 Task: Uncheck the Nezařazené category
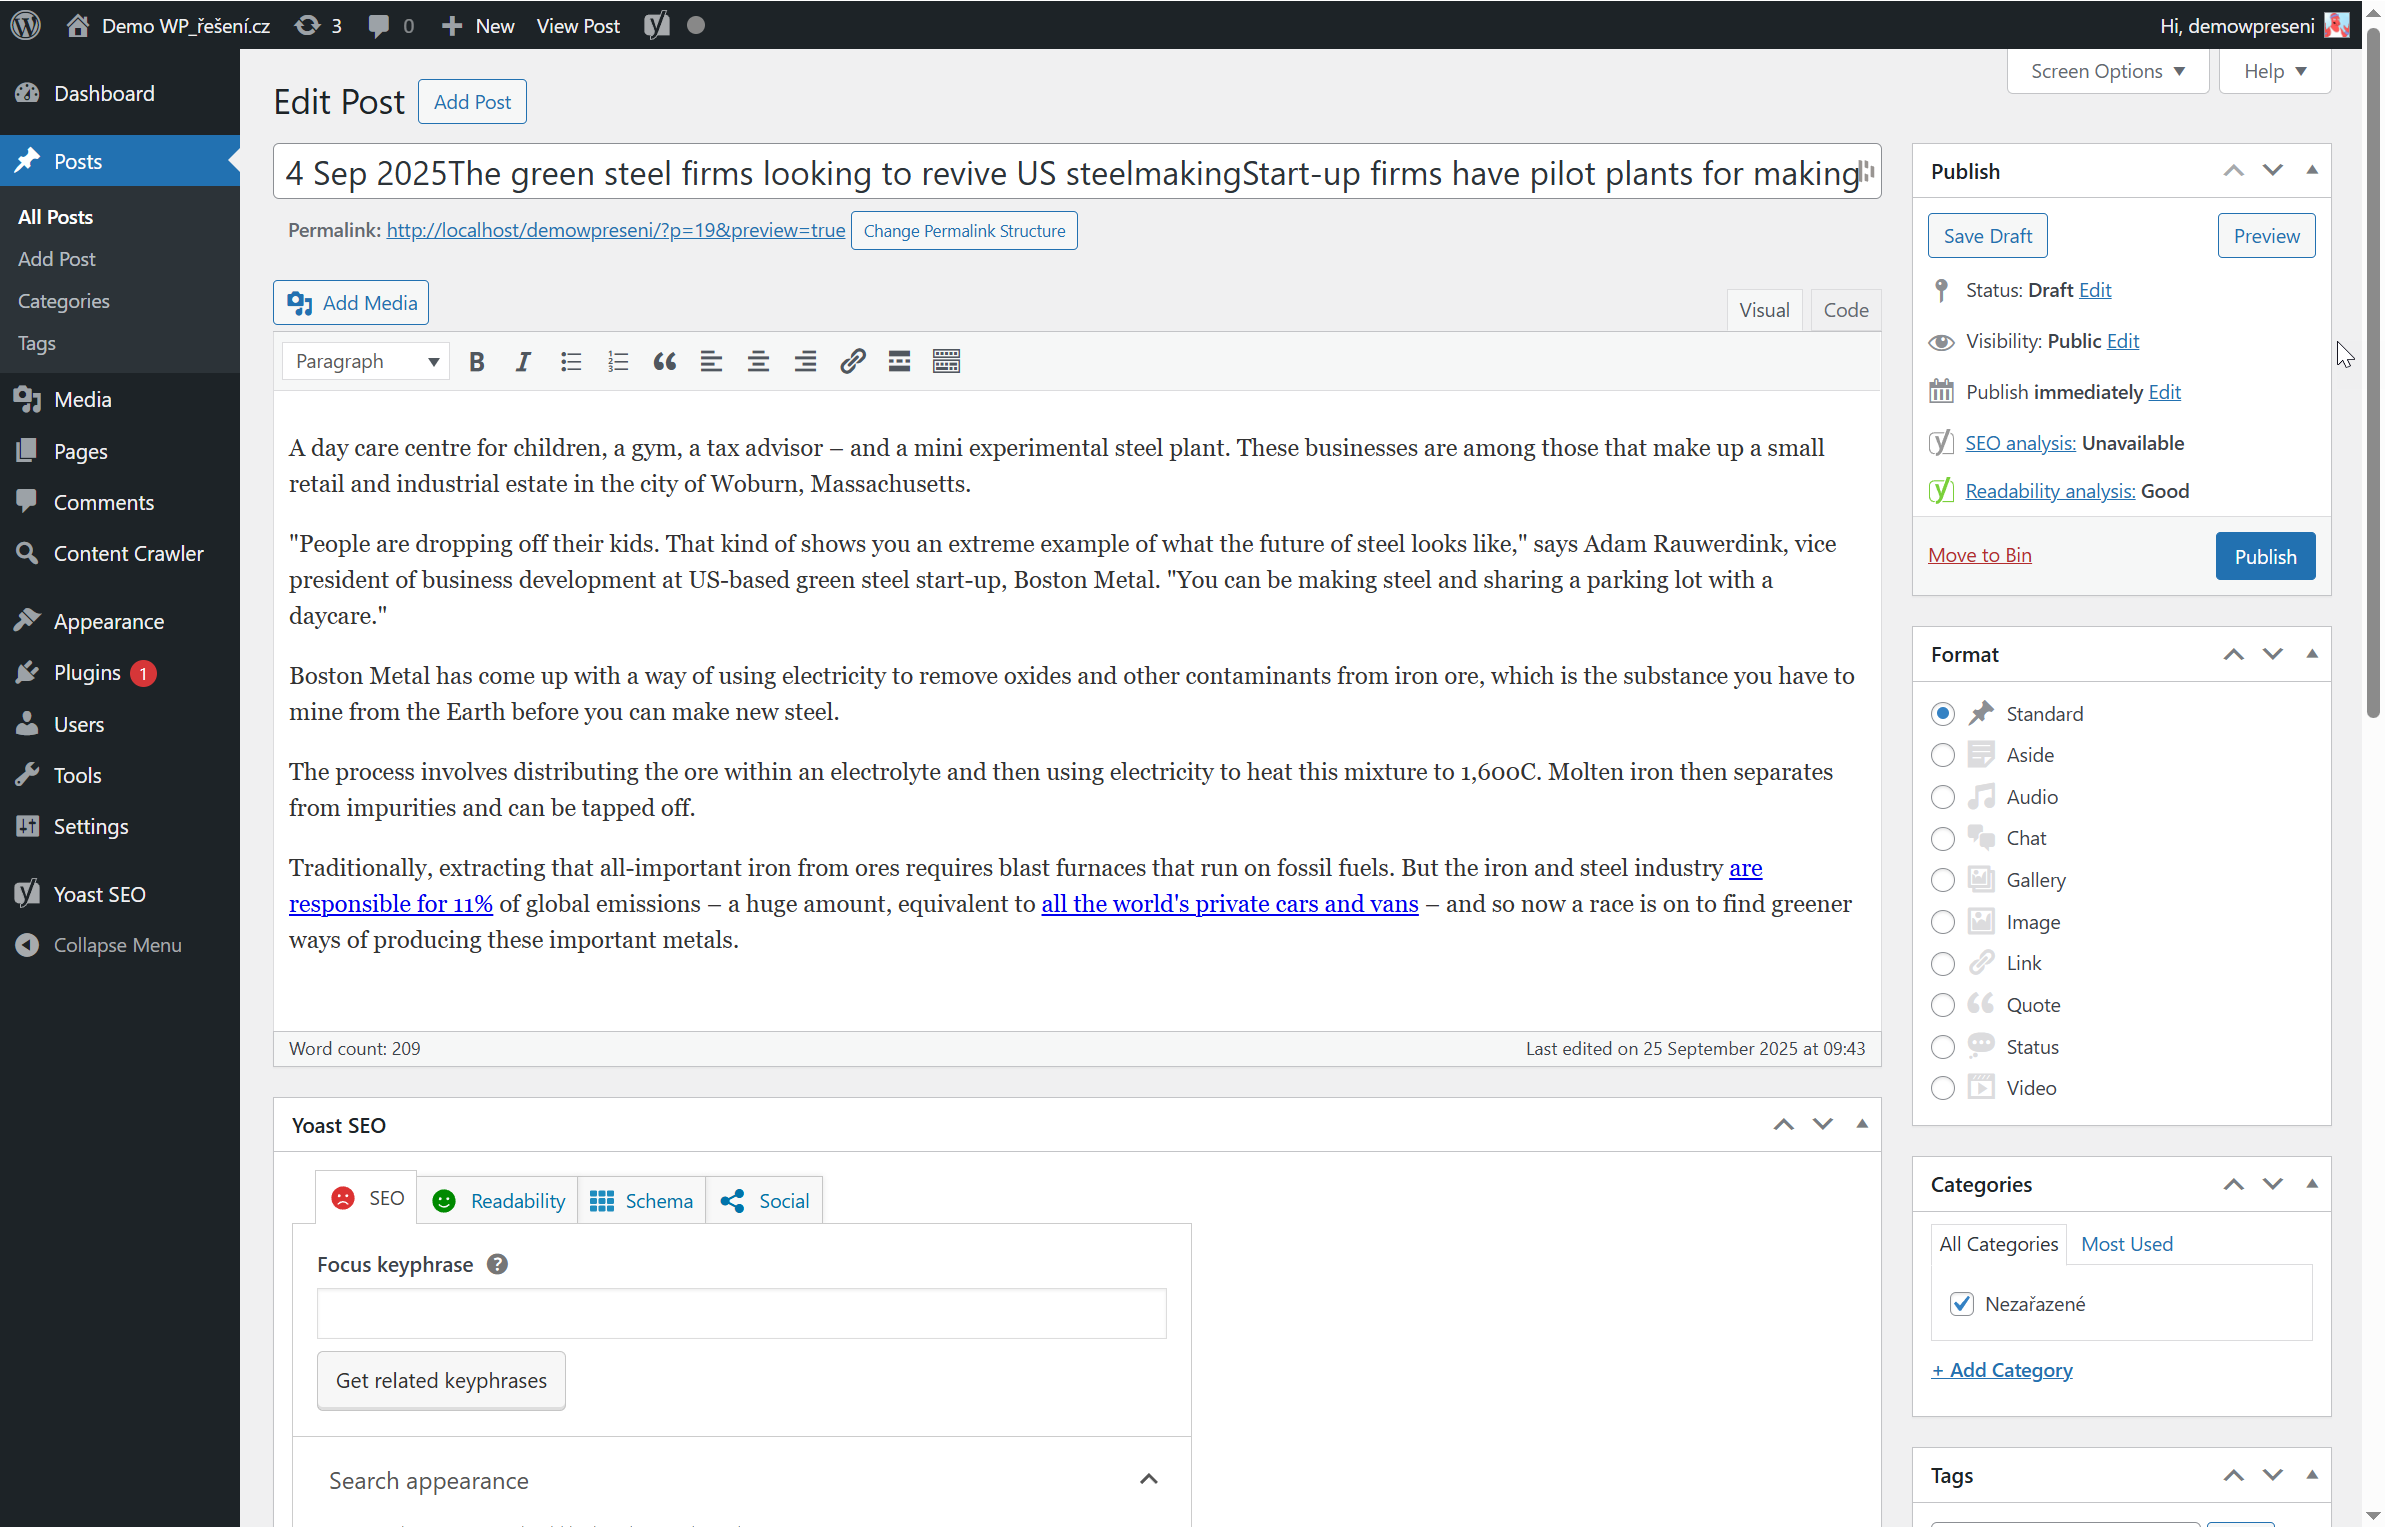[1961, 1305]
